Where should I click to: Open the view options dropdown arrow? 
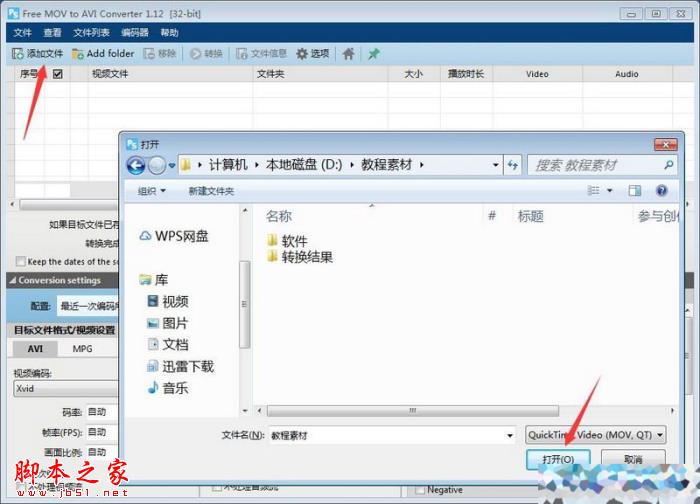click(610, 191)
